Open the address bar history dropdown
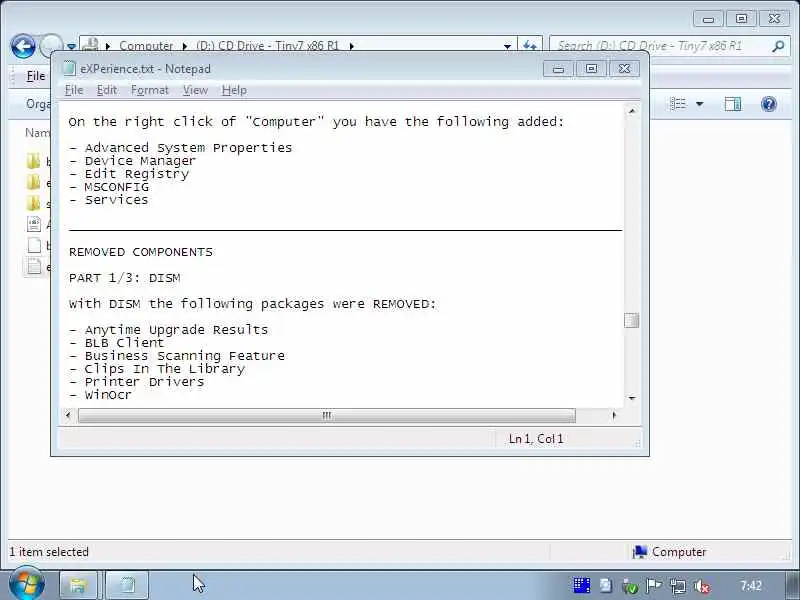 [507, 46]
